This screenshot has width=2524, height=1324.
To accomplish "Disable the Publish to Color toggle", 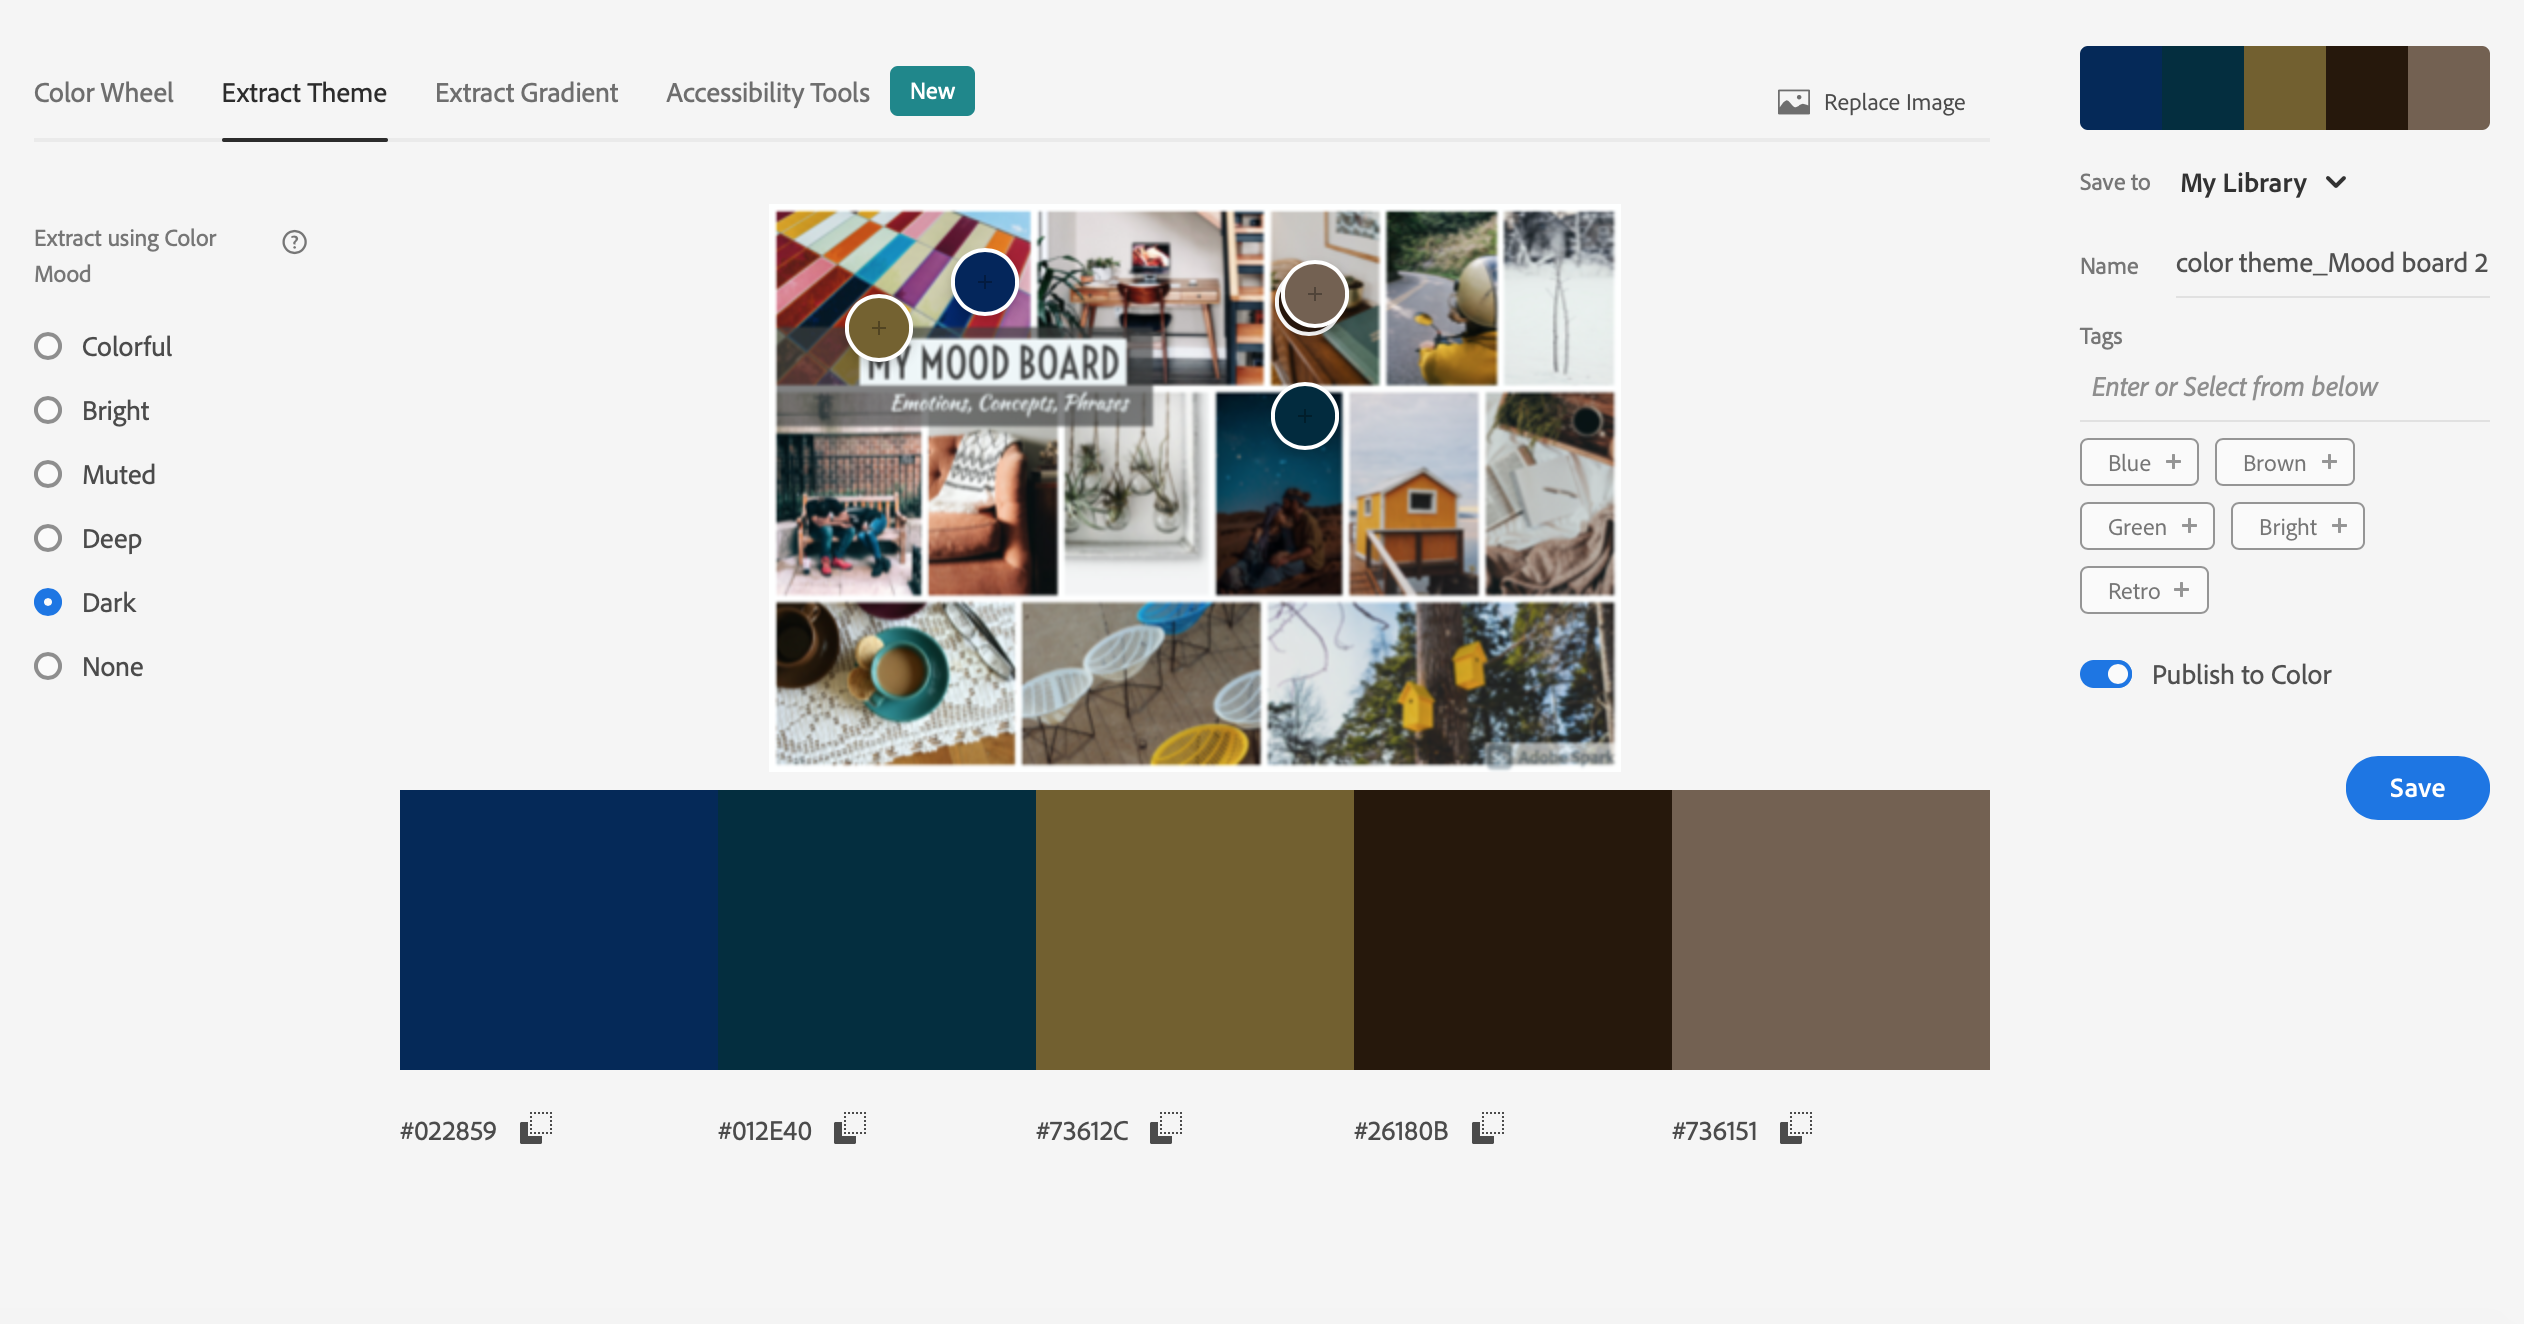I will tap(2106, 674).
